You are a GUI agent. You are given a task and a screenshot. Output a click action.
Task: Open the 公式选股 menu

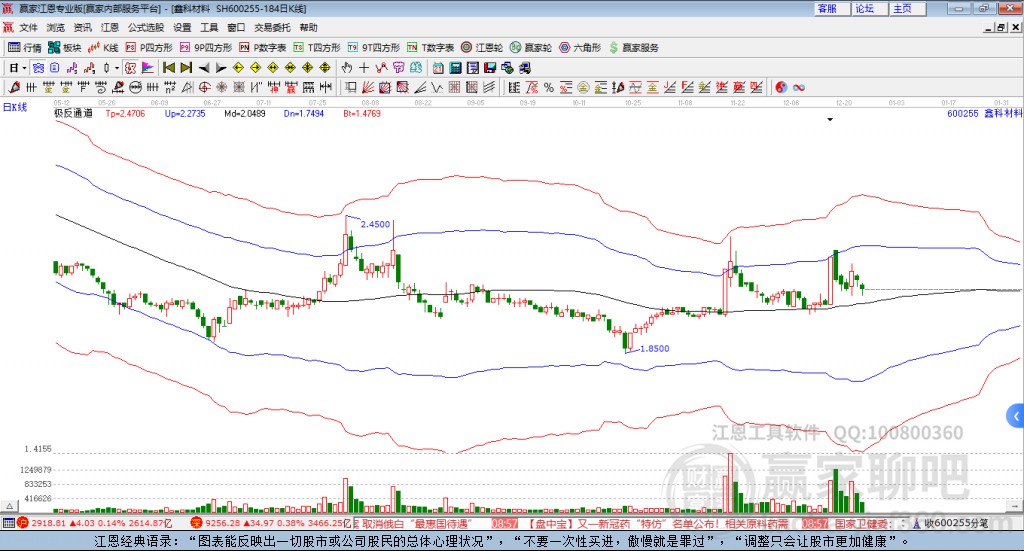[146, 27]
